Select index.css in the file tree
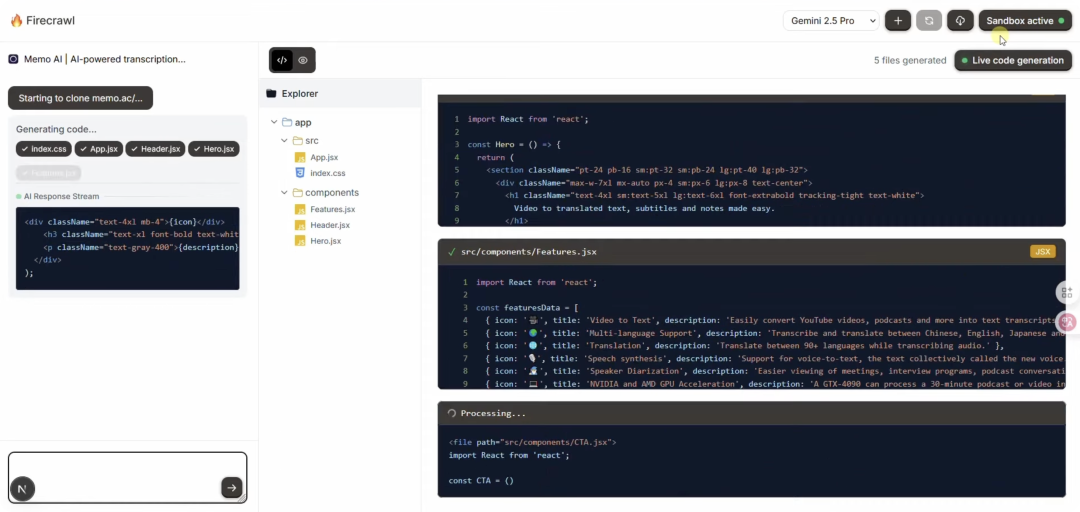 coord(327,173)
